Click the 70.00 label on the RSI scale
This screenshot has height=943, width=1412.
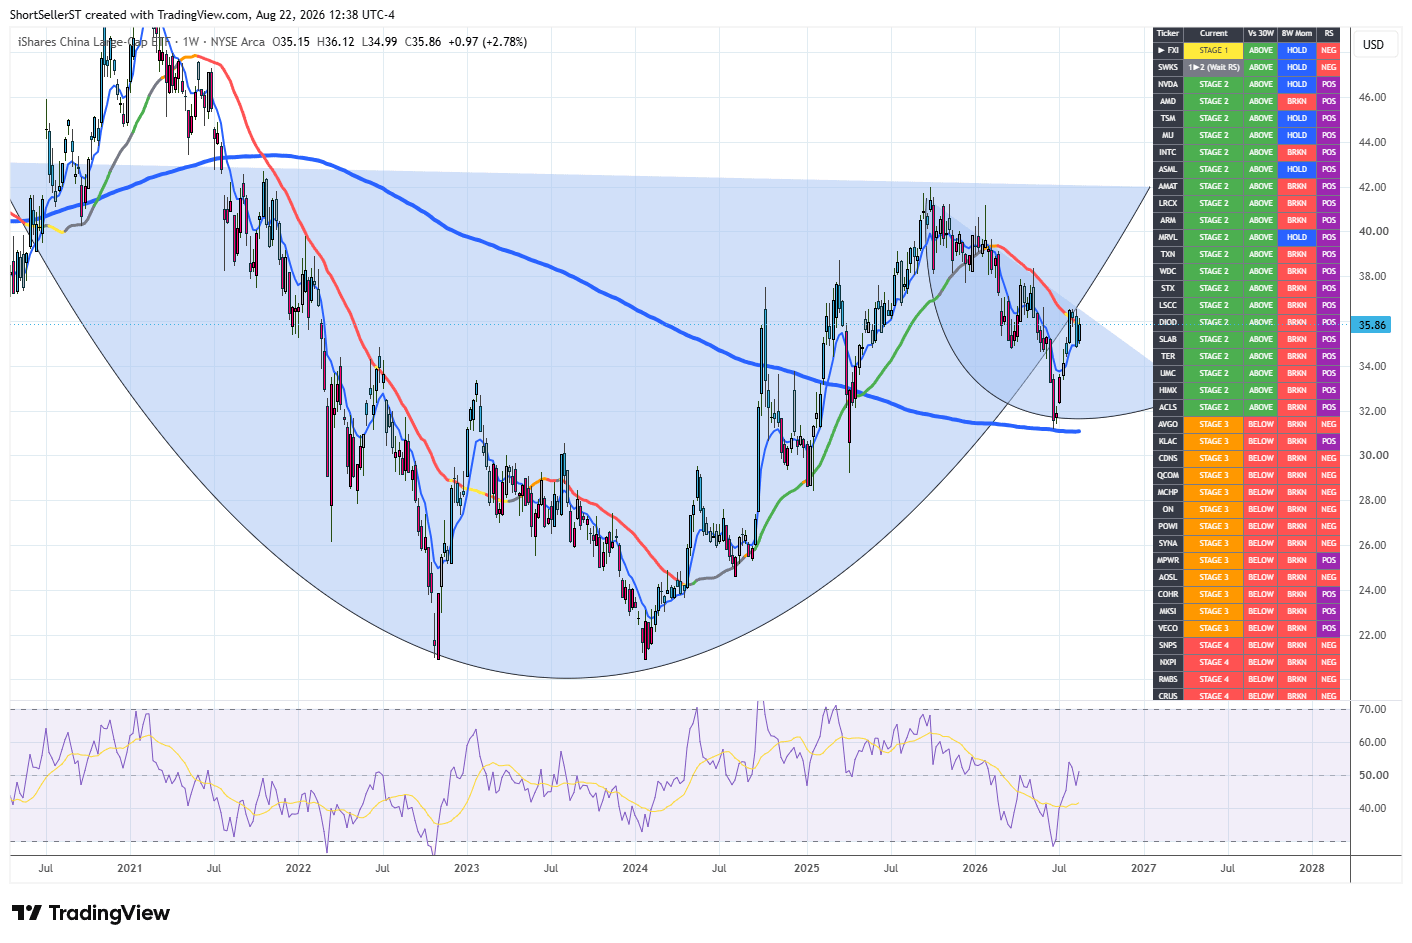(1373, 709)
